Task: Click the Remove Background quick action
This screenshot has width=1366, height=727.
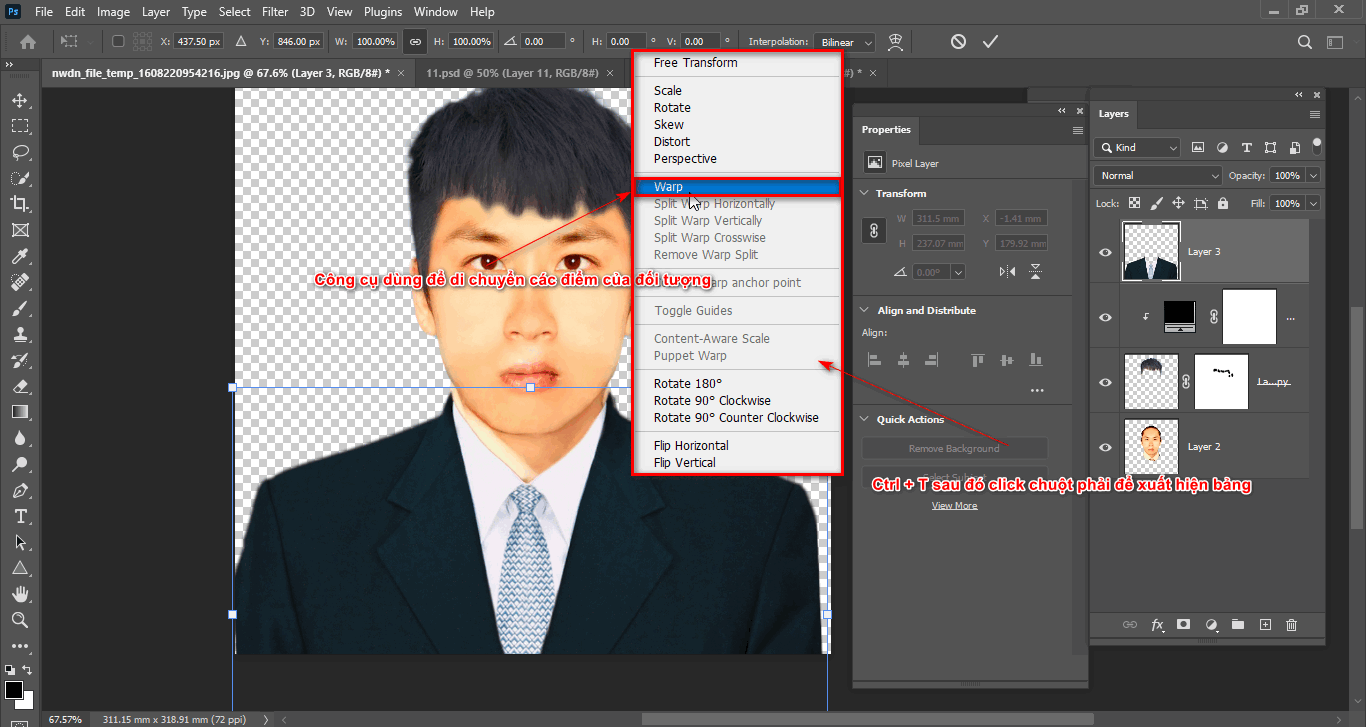Action: (x=954, y=447)
